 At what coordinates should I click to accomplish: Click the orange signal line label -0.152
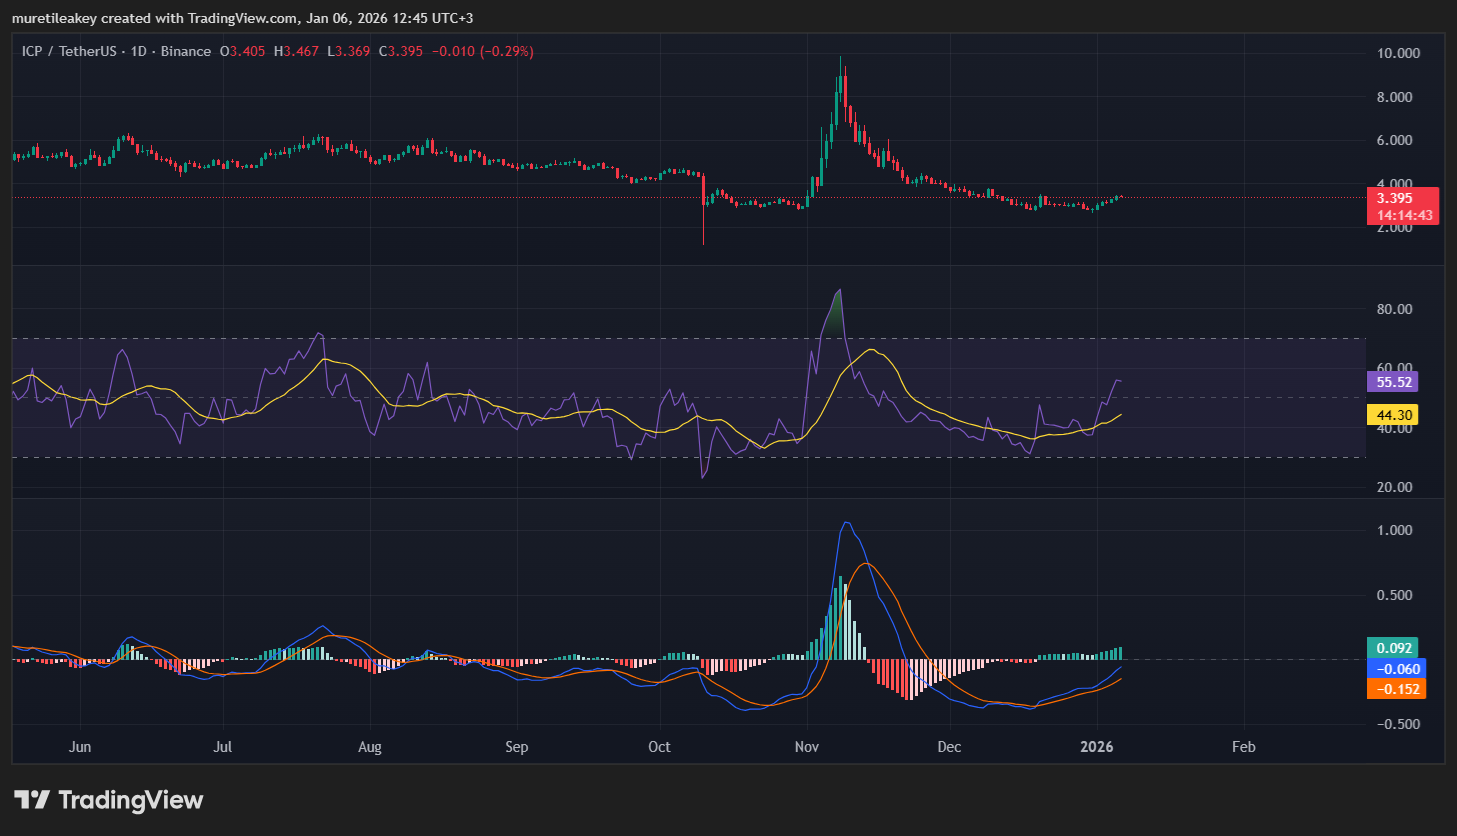(x=1397, y=689)
